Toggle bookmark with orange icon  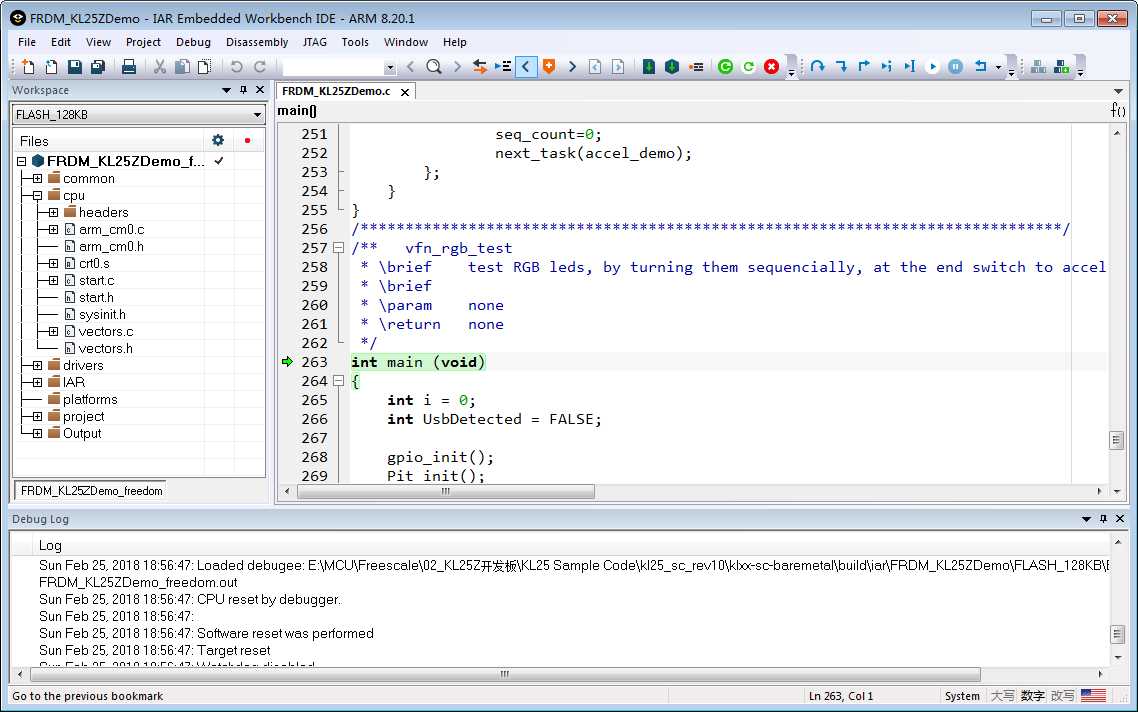point(549,67)
